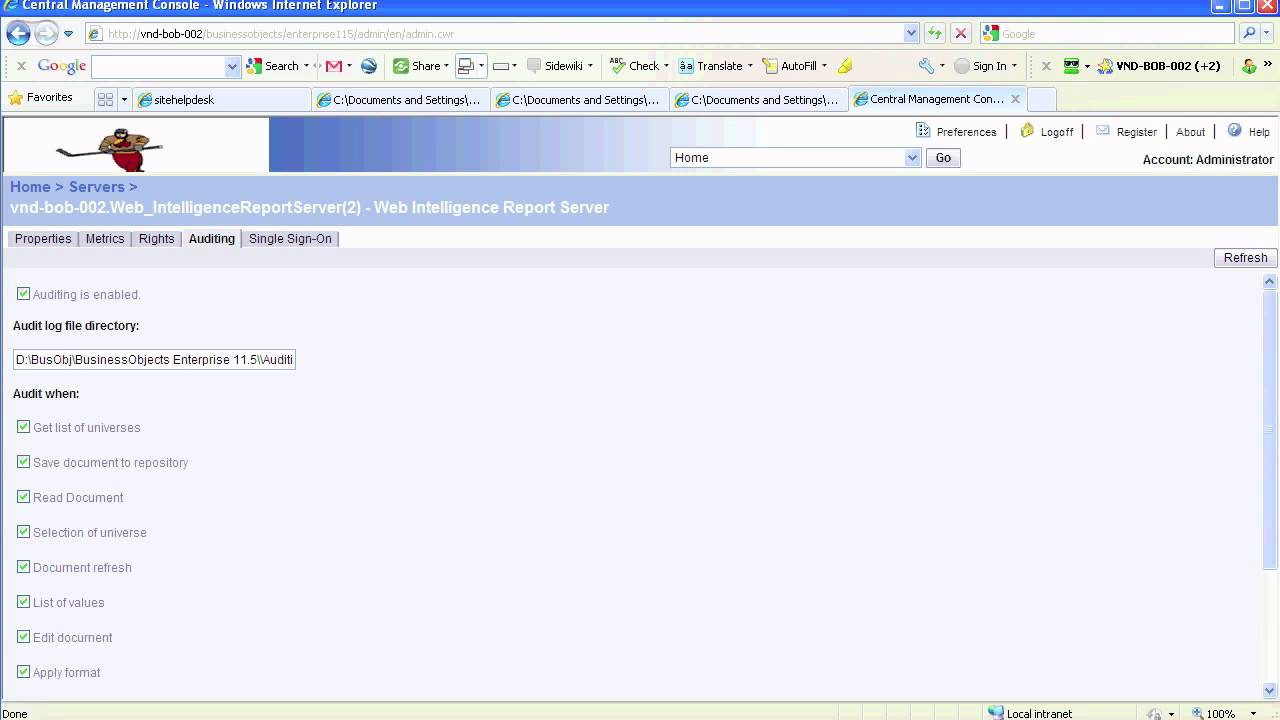Image resolution: width=1280 pixels, height=720 pixels.
Task: Toggle 'Selection of universe' checkbox
Action: pos(23,532)
